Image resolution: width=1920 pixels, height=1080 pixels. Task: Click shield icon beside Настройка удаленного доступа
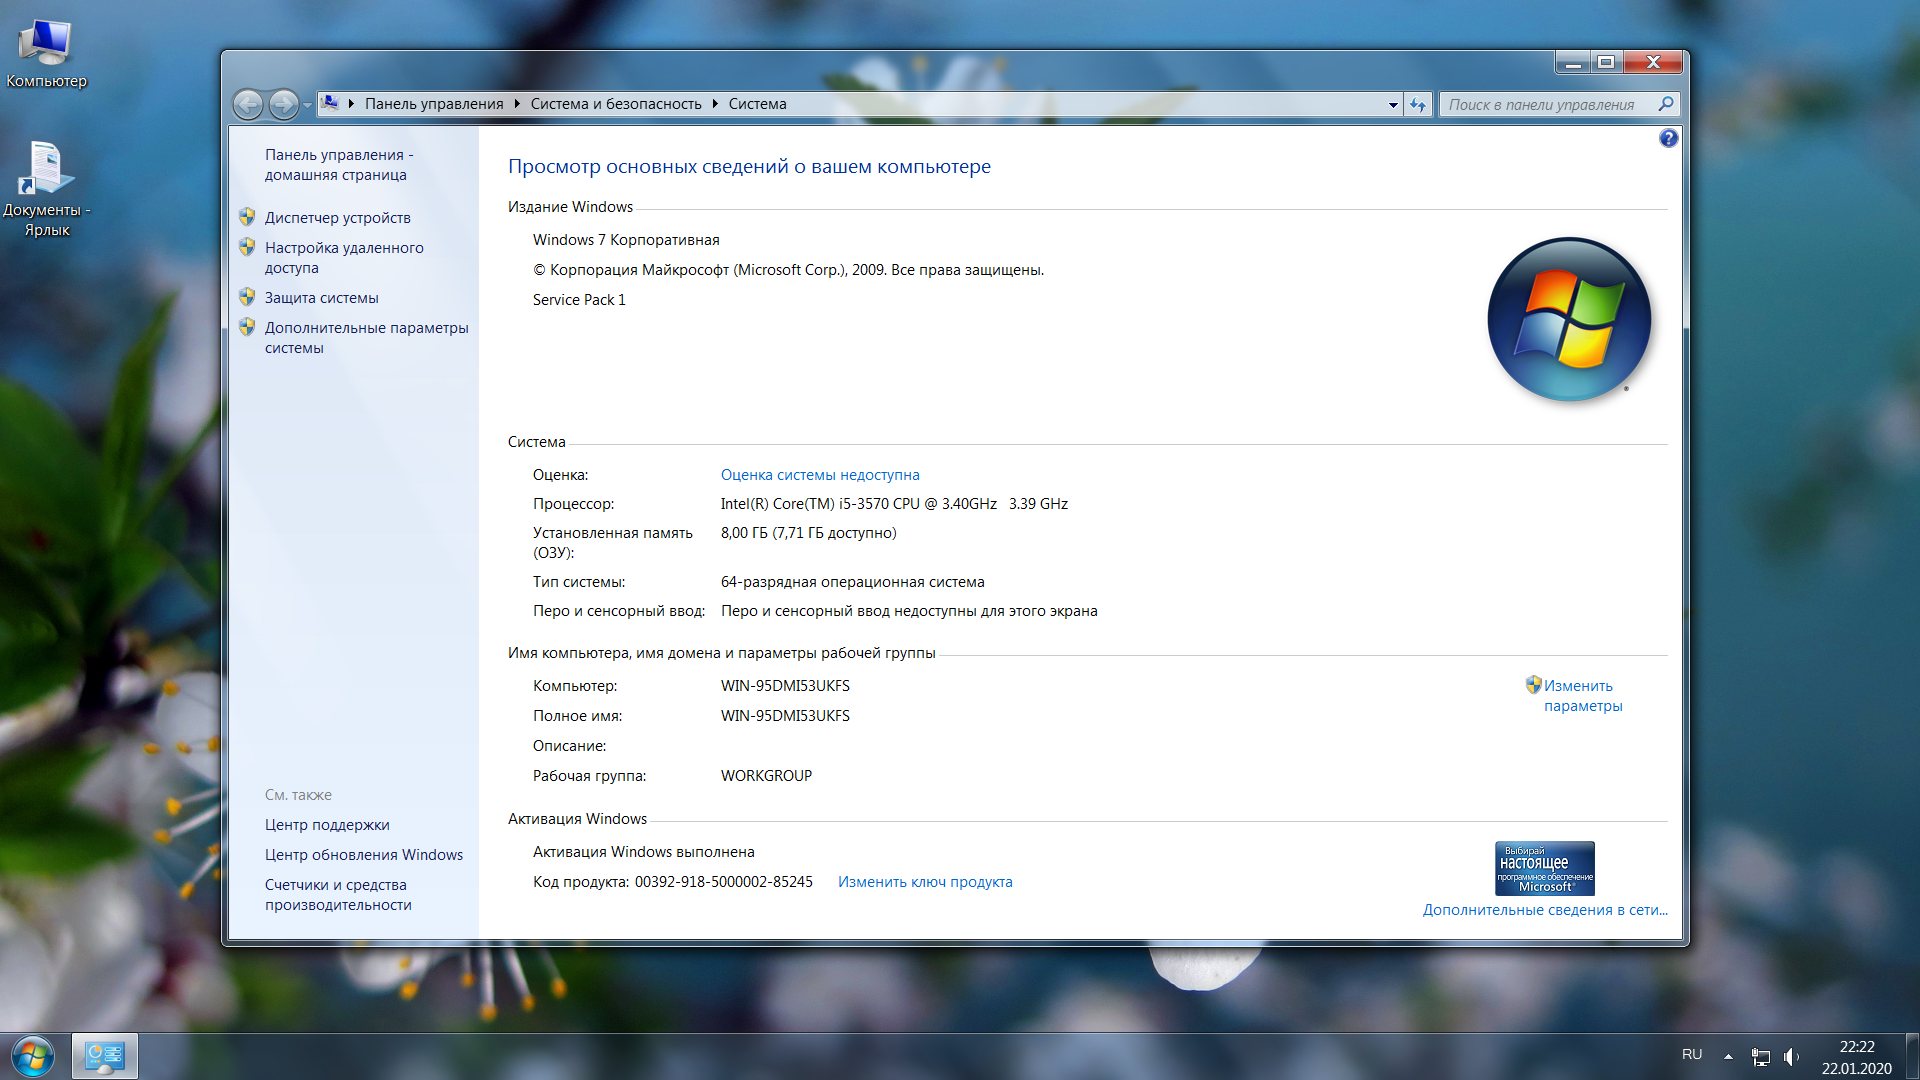coord(247,246)
